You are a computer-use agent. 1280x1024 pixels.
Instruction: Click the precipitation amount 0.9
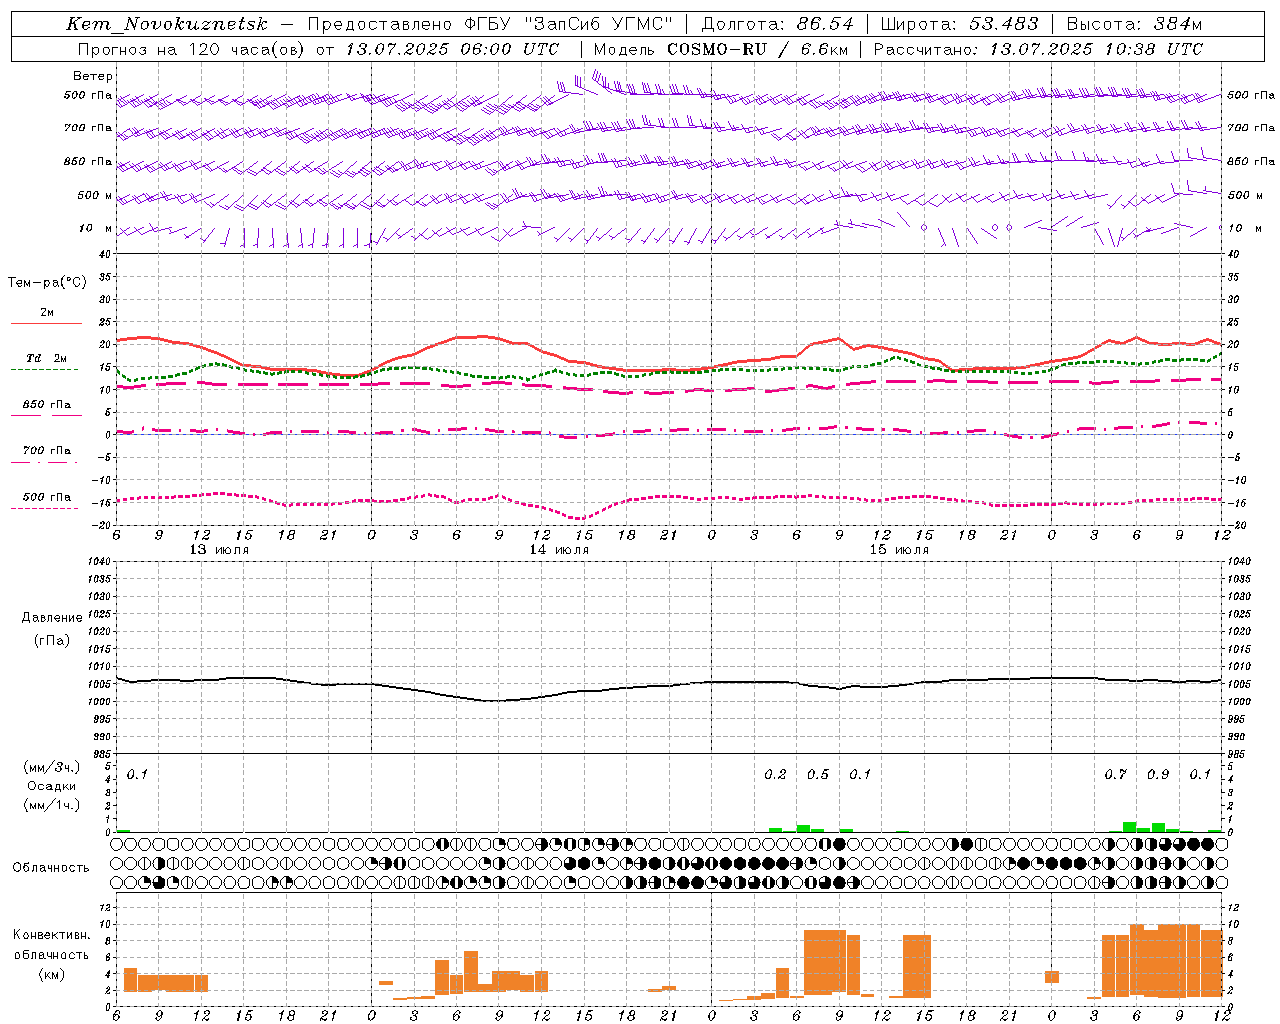click(1158, 775)
